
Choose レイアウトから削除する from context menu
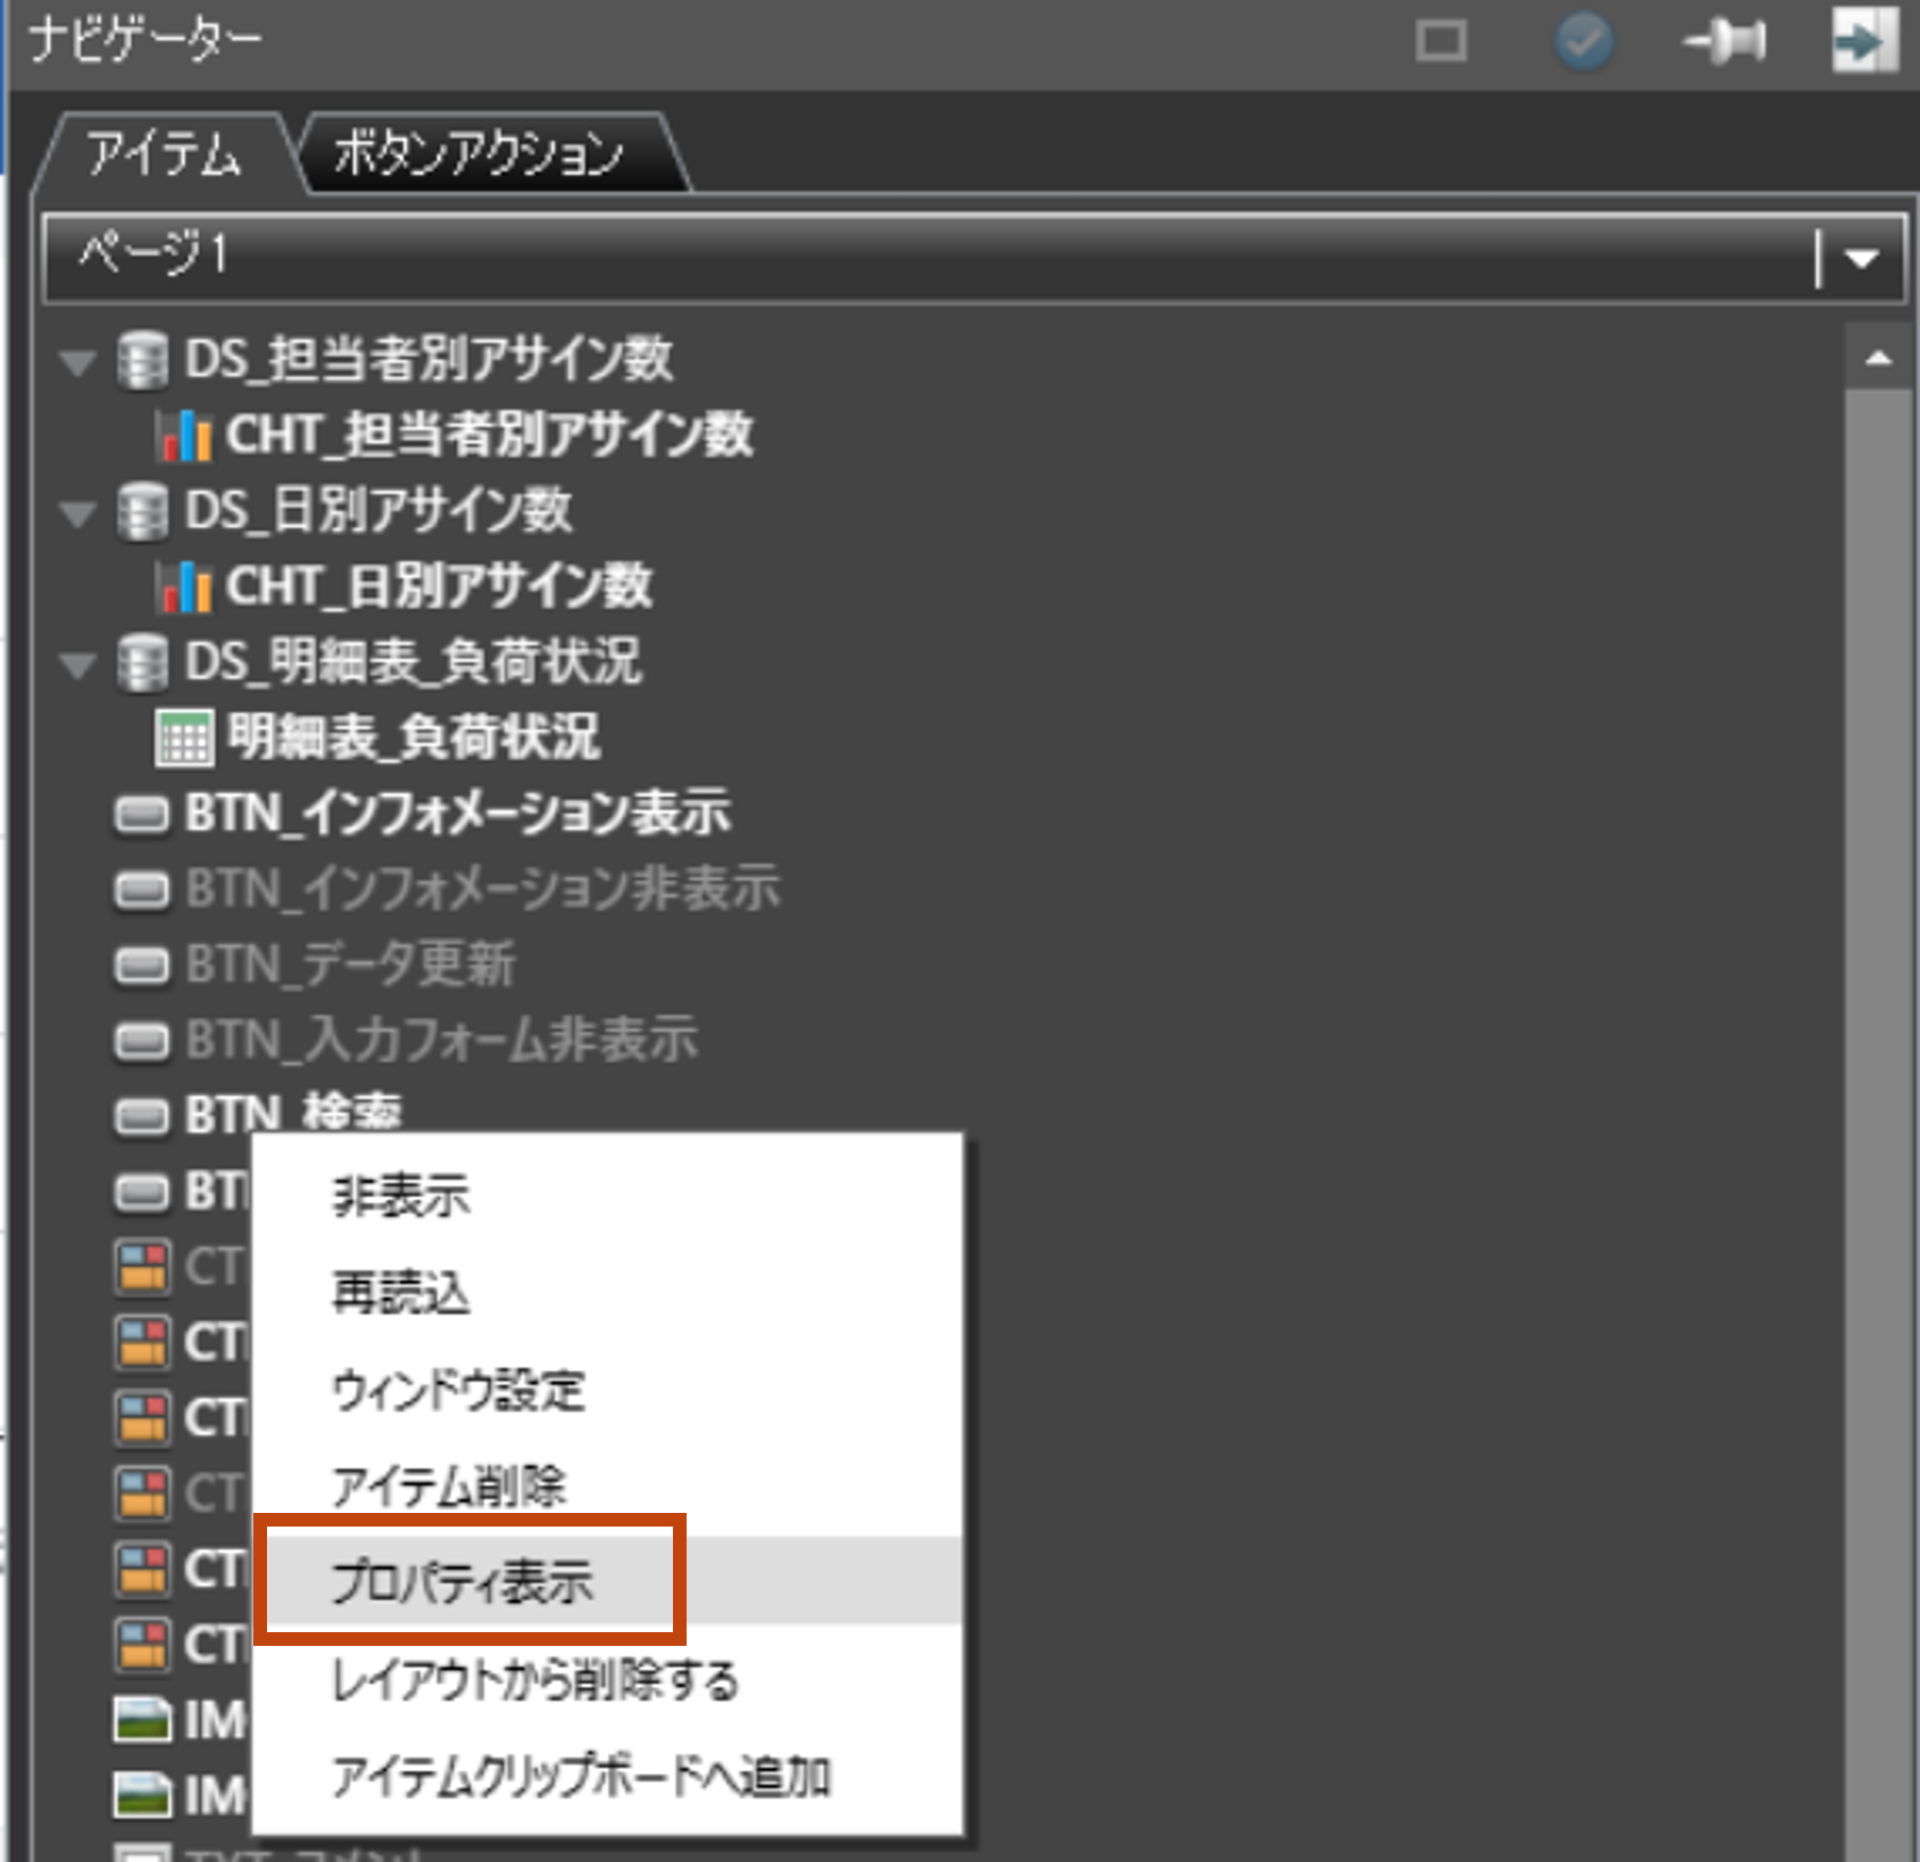tap(607, 1680)
